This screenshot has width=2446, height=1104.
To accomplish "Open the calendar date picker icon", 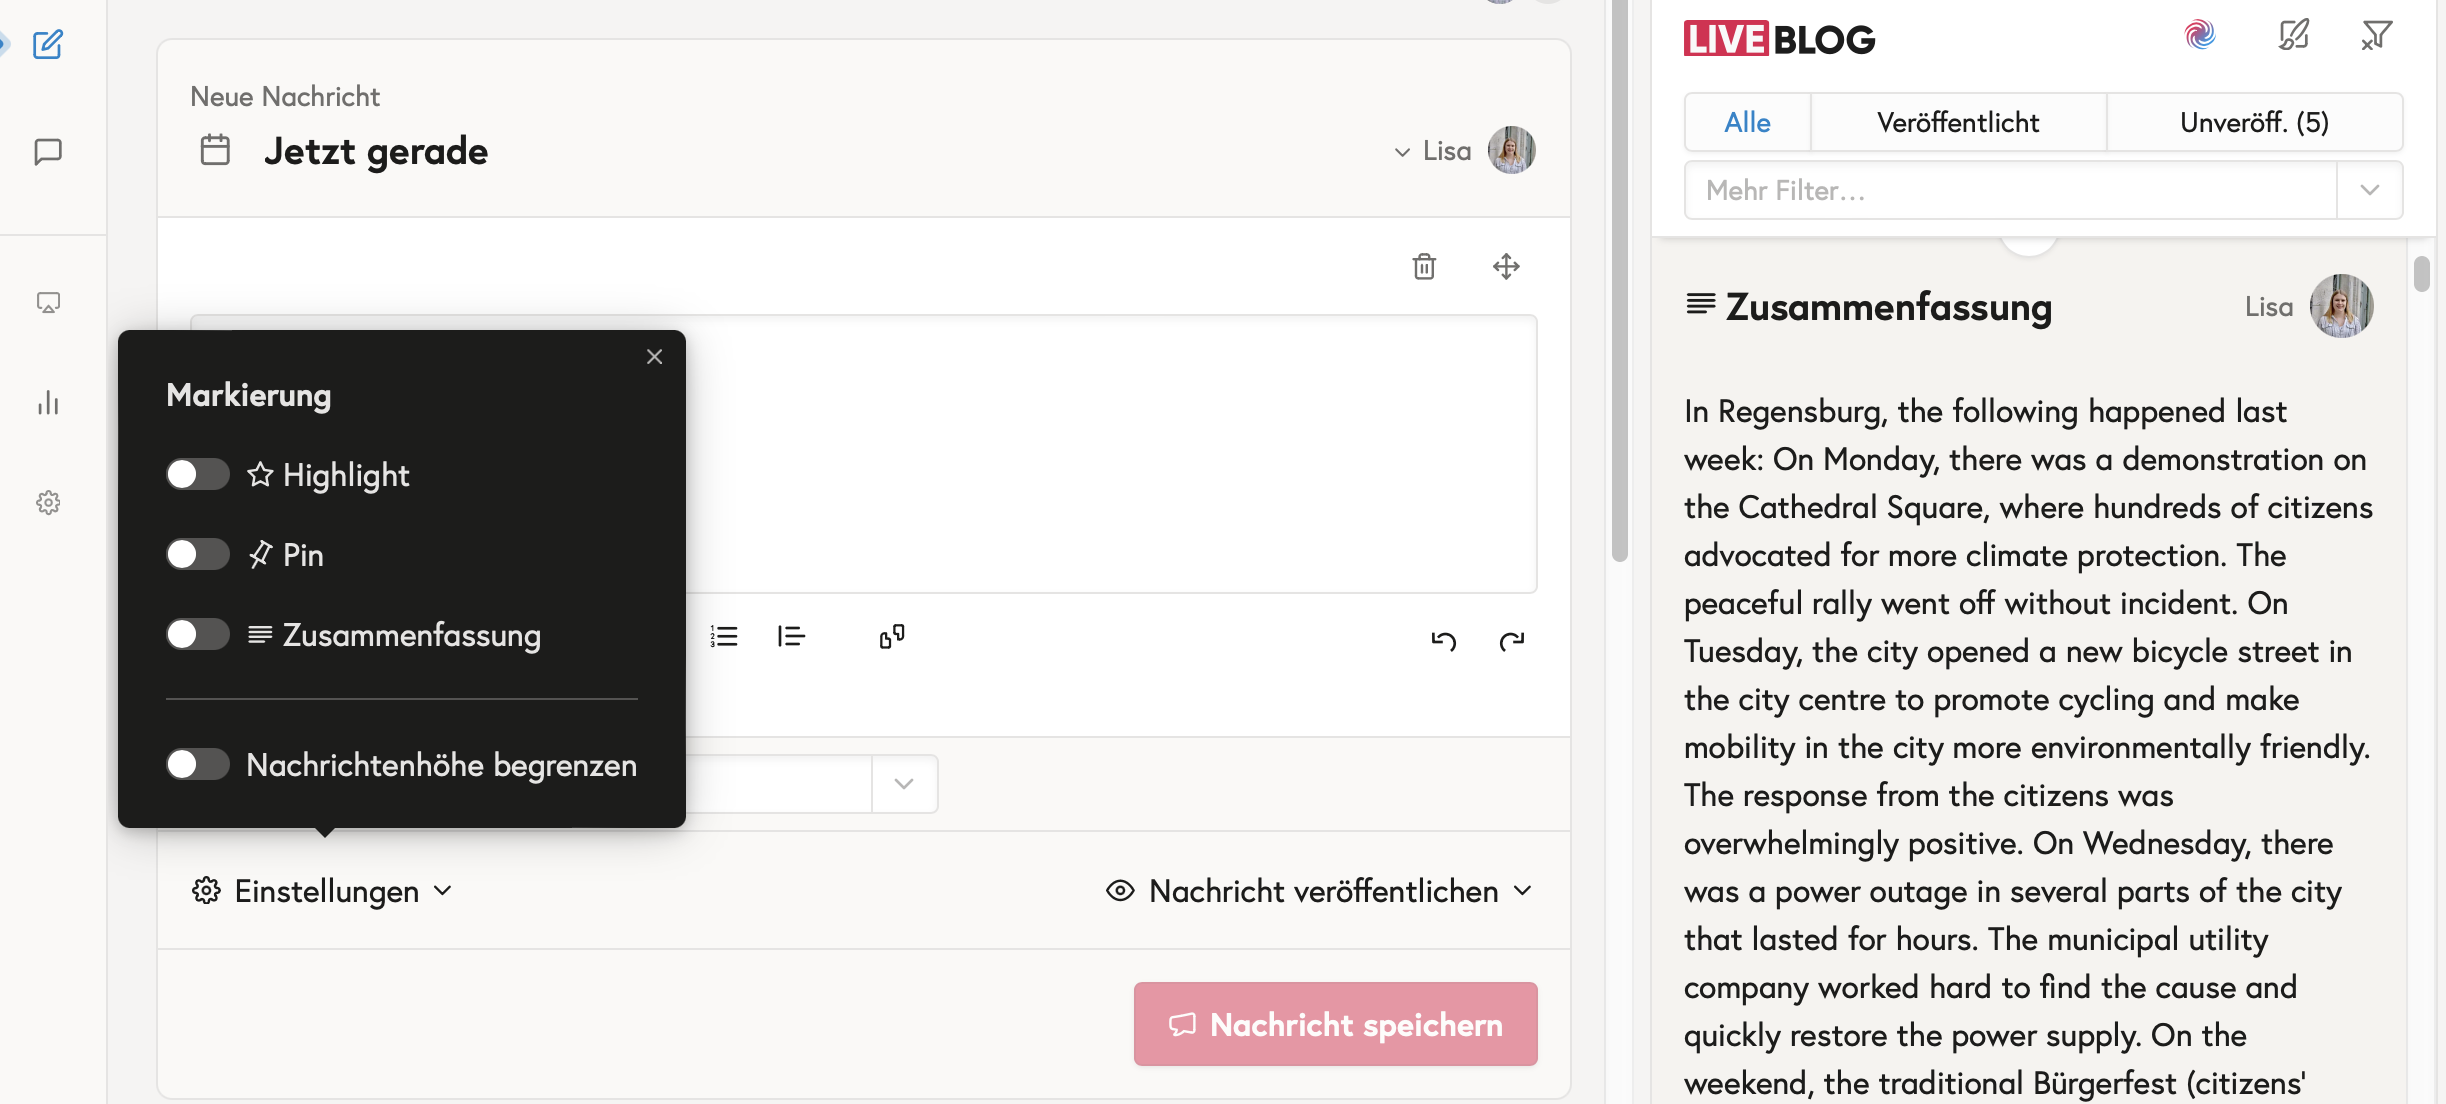I will pyautogui.click(x=215, y=150).
